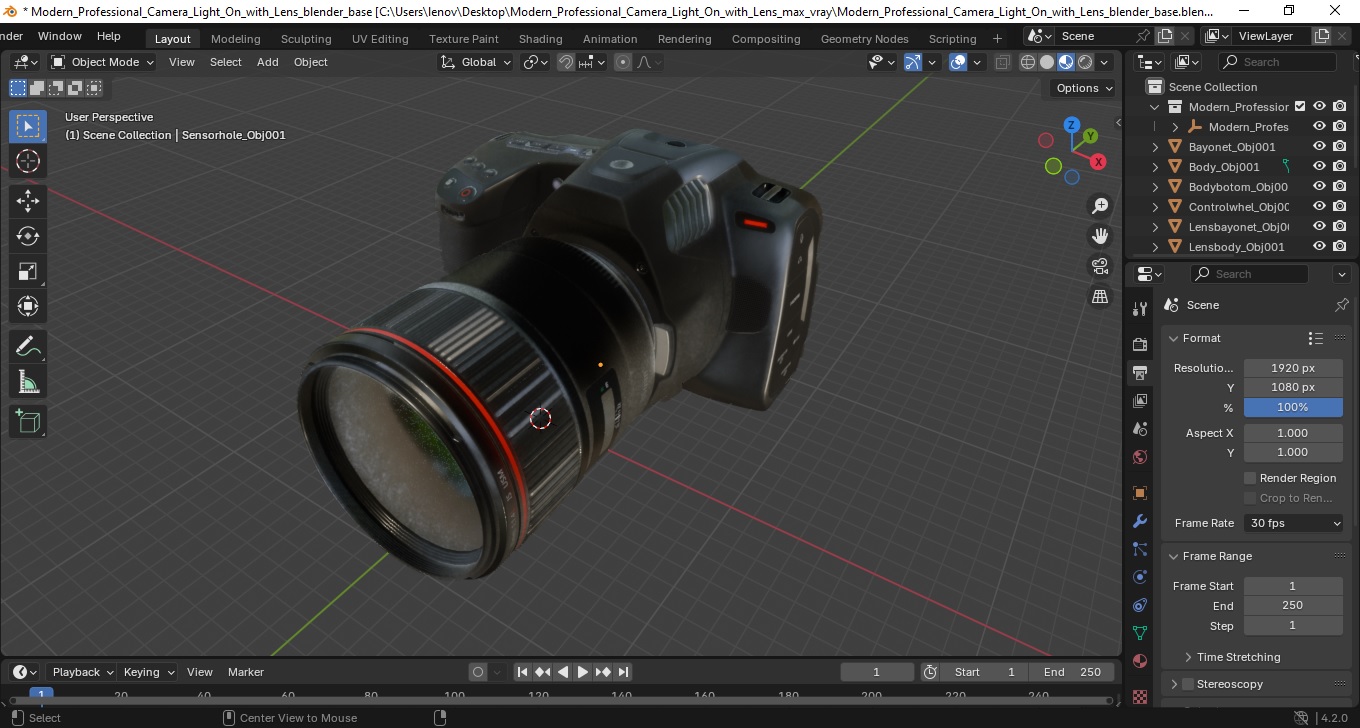Pin the Scene properties panel

(1342, 305)
